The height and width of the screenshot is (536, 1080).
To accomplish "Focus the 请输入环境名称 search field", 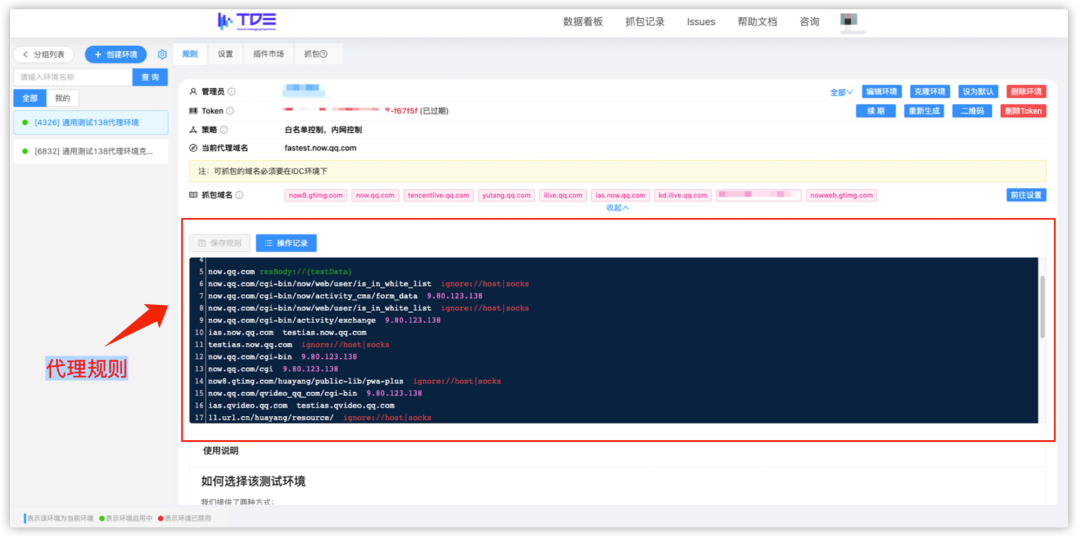I will (74, 77).
